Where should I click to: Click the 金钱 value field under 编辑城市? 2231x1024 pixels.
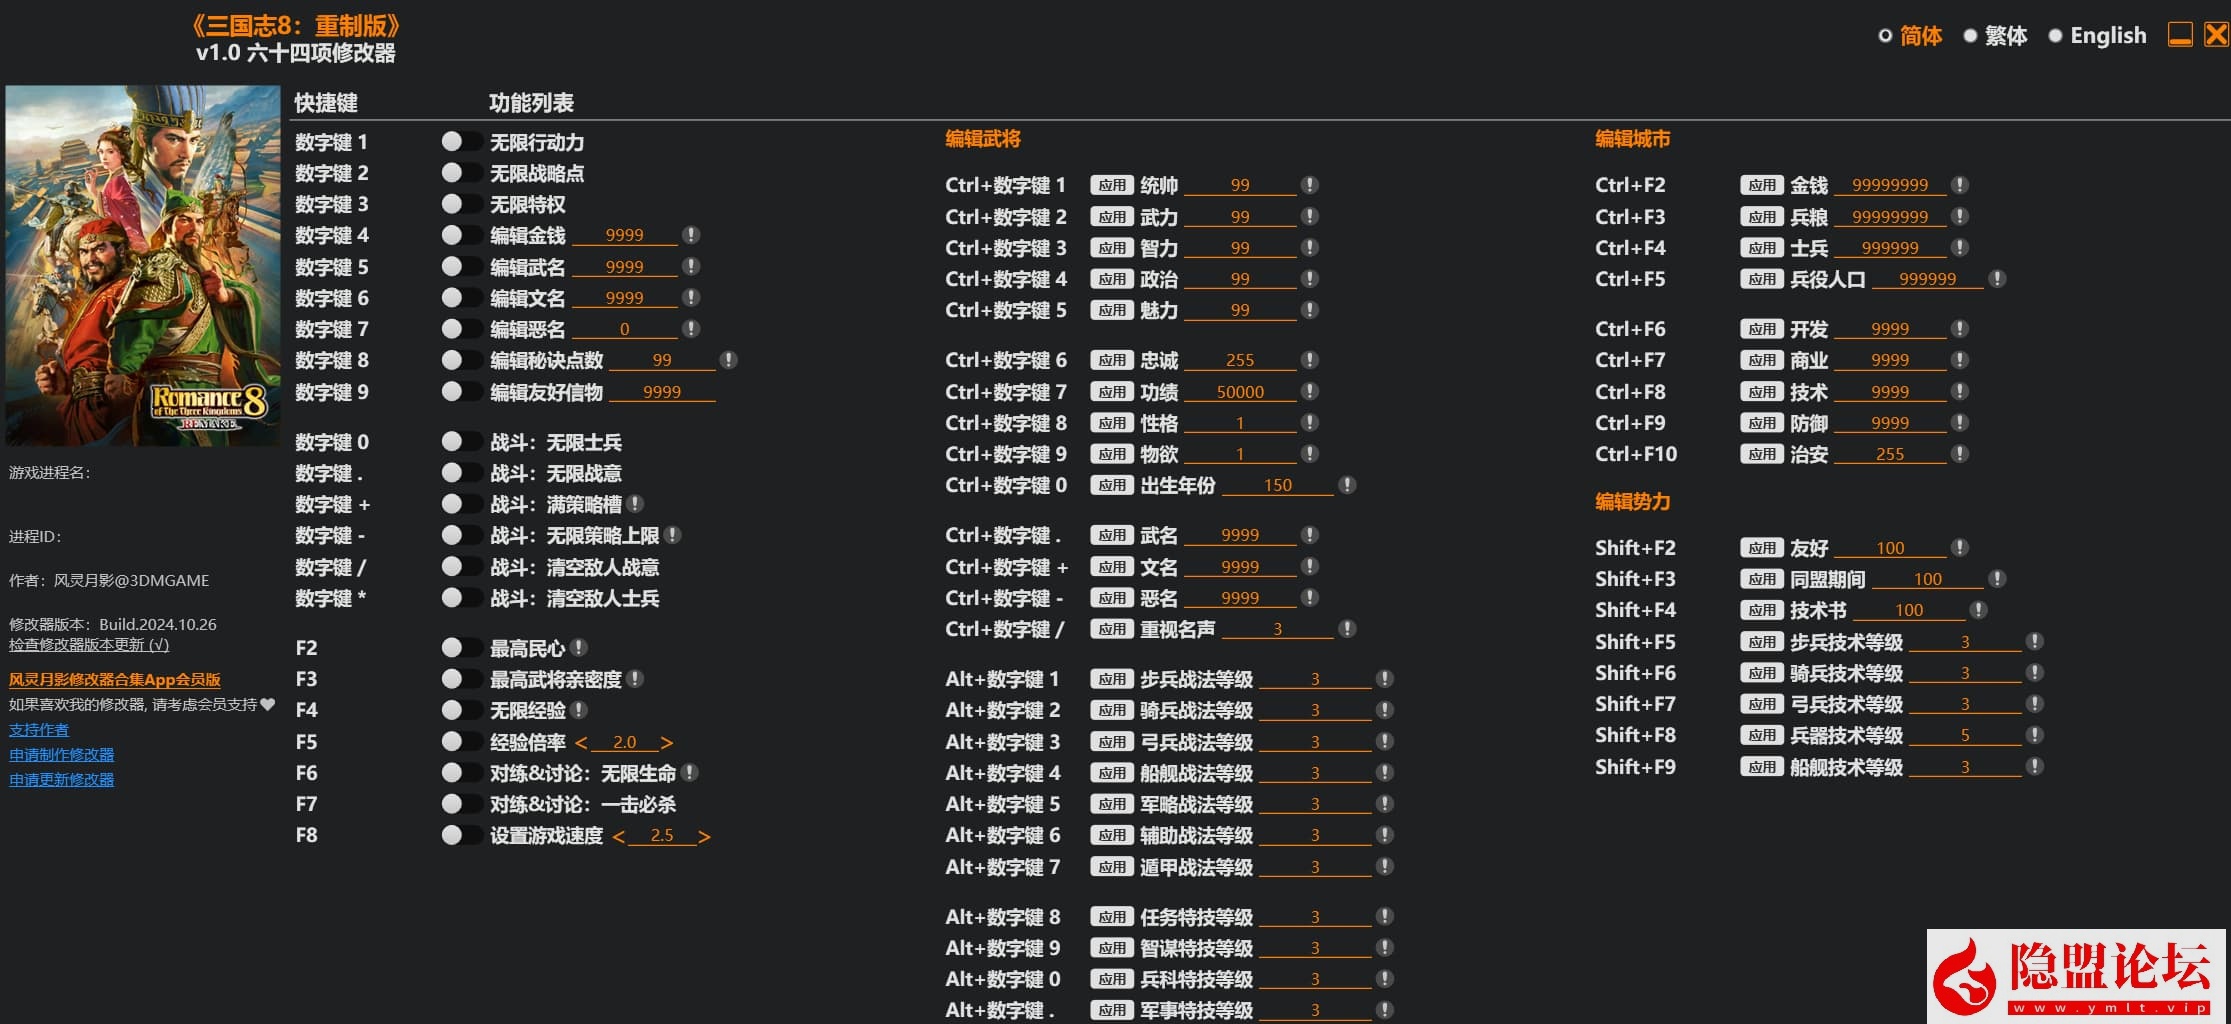[x=1889, y=185]
